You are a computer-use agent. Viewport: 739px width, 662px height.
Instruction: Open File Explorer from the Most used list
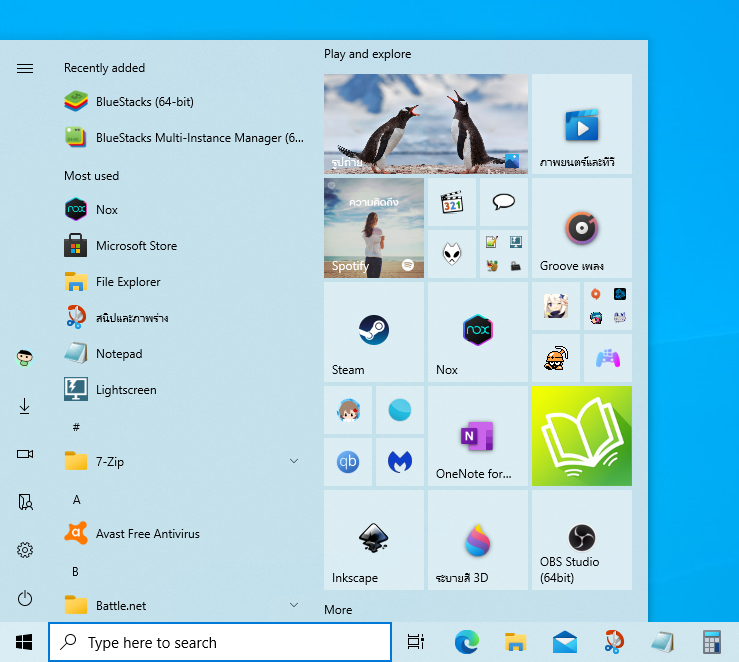tap(183, 282)
